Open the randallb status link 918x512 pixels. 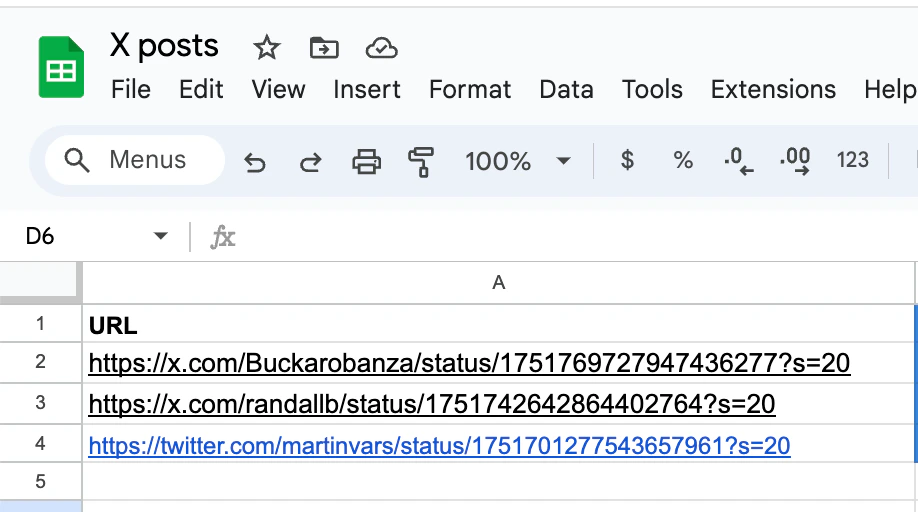pos(431,404)
